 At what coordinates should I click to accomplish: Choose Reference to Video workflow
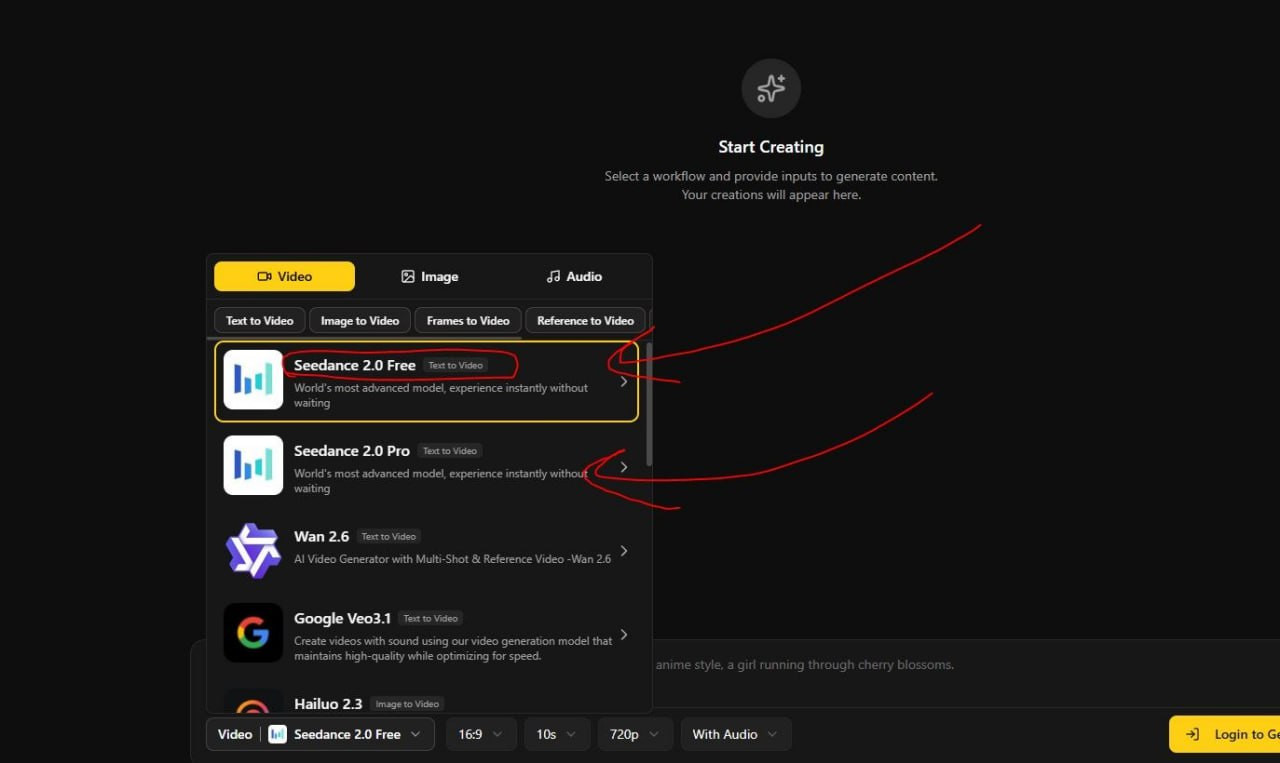pyautogui.click(x=585, y=321)
